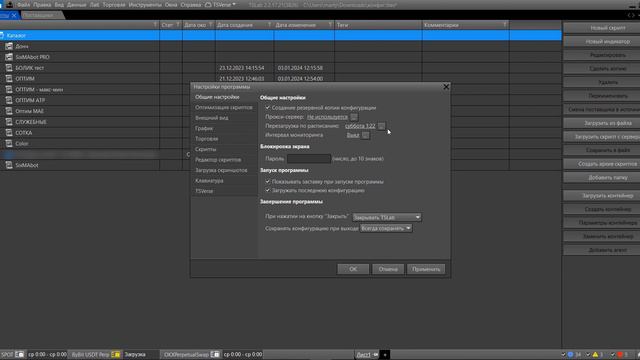Toggle the yellow warning filter checkbox
This screenshot has height=360, width=640.
[x=588, y=354]
